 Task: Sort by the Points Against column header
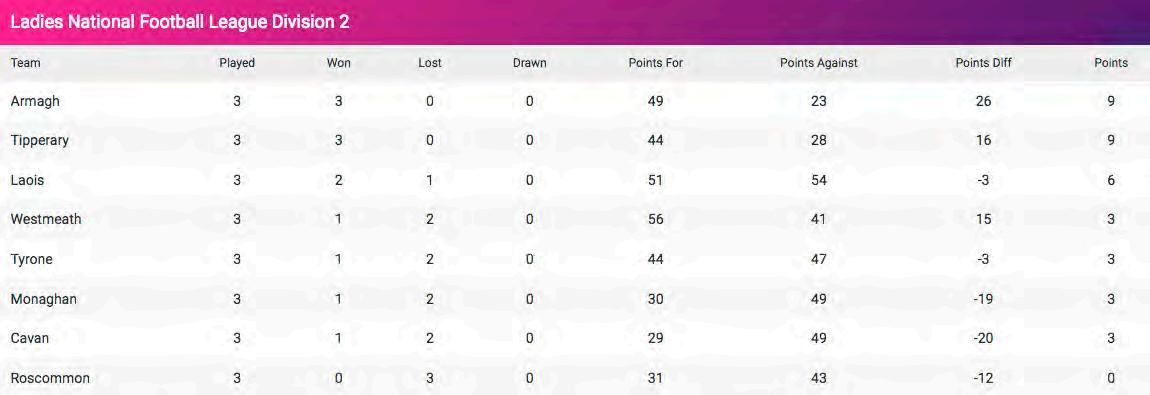click(x=818, y=63)
